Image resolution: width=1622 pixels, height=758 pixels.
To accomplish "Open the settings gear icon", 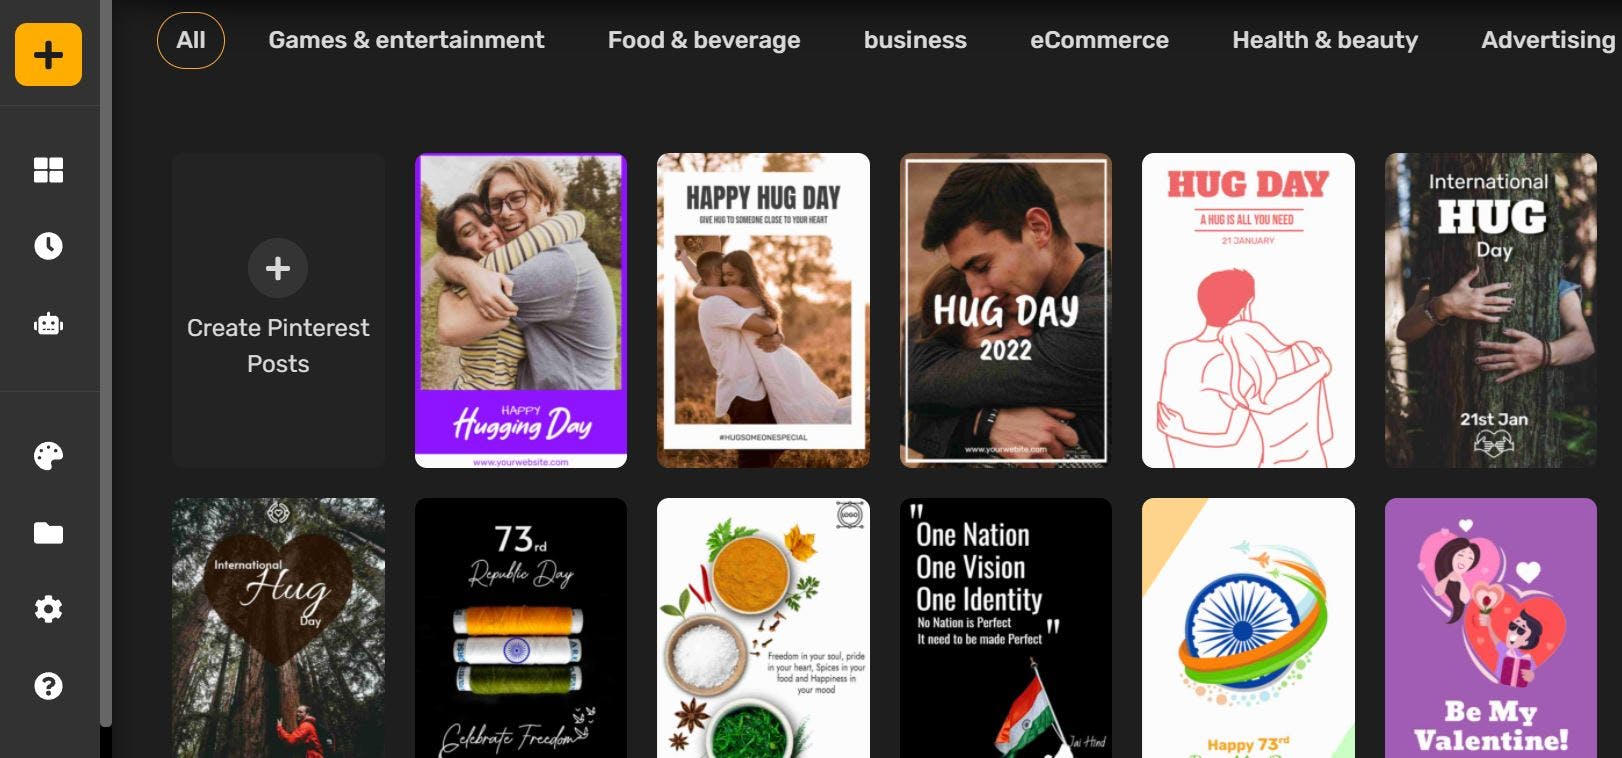I will pyautogui.click(x=48, y=609).
